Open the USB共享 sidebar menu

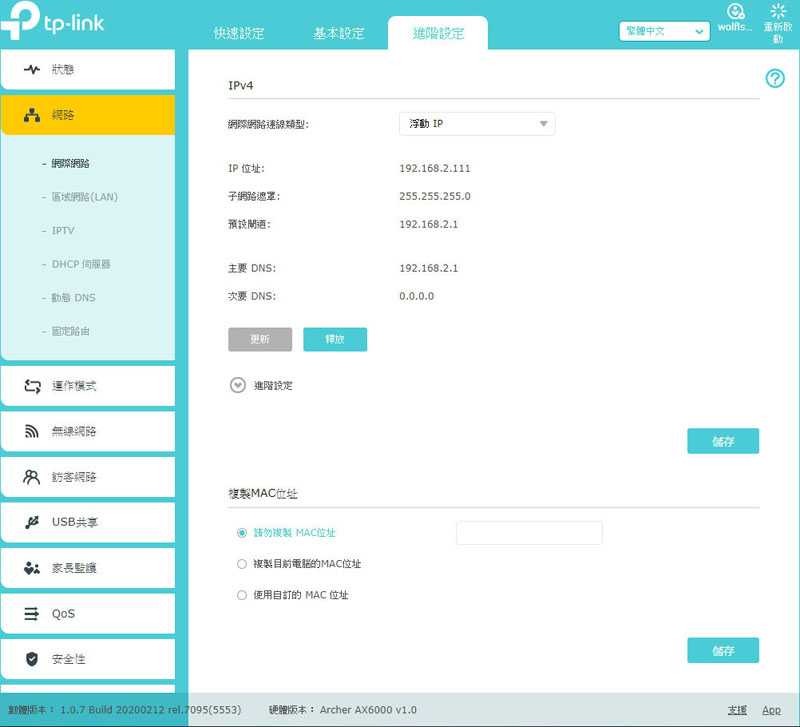[88, 522]
